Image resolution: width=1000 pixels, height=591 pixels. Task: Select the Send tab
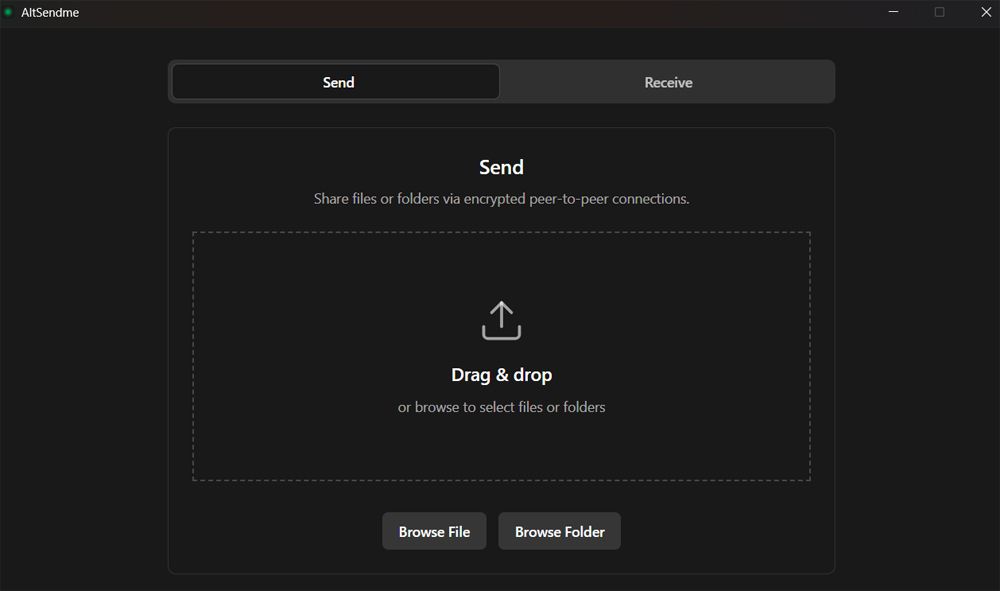point(337,82)
